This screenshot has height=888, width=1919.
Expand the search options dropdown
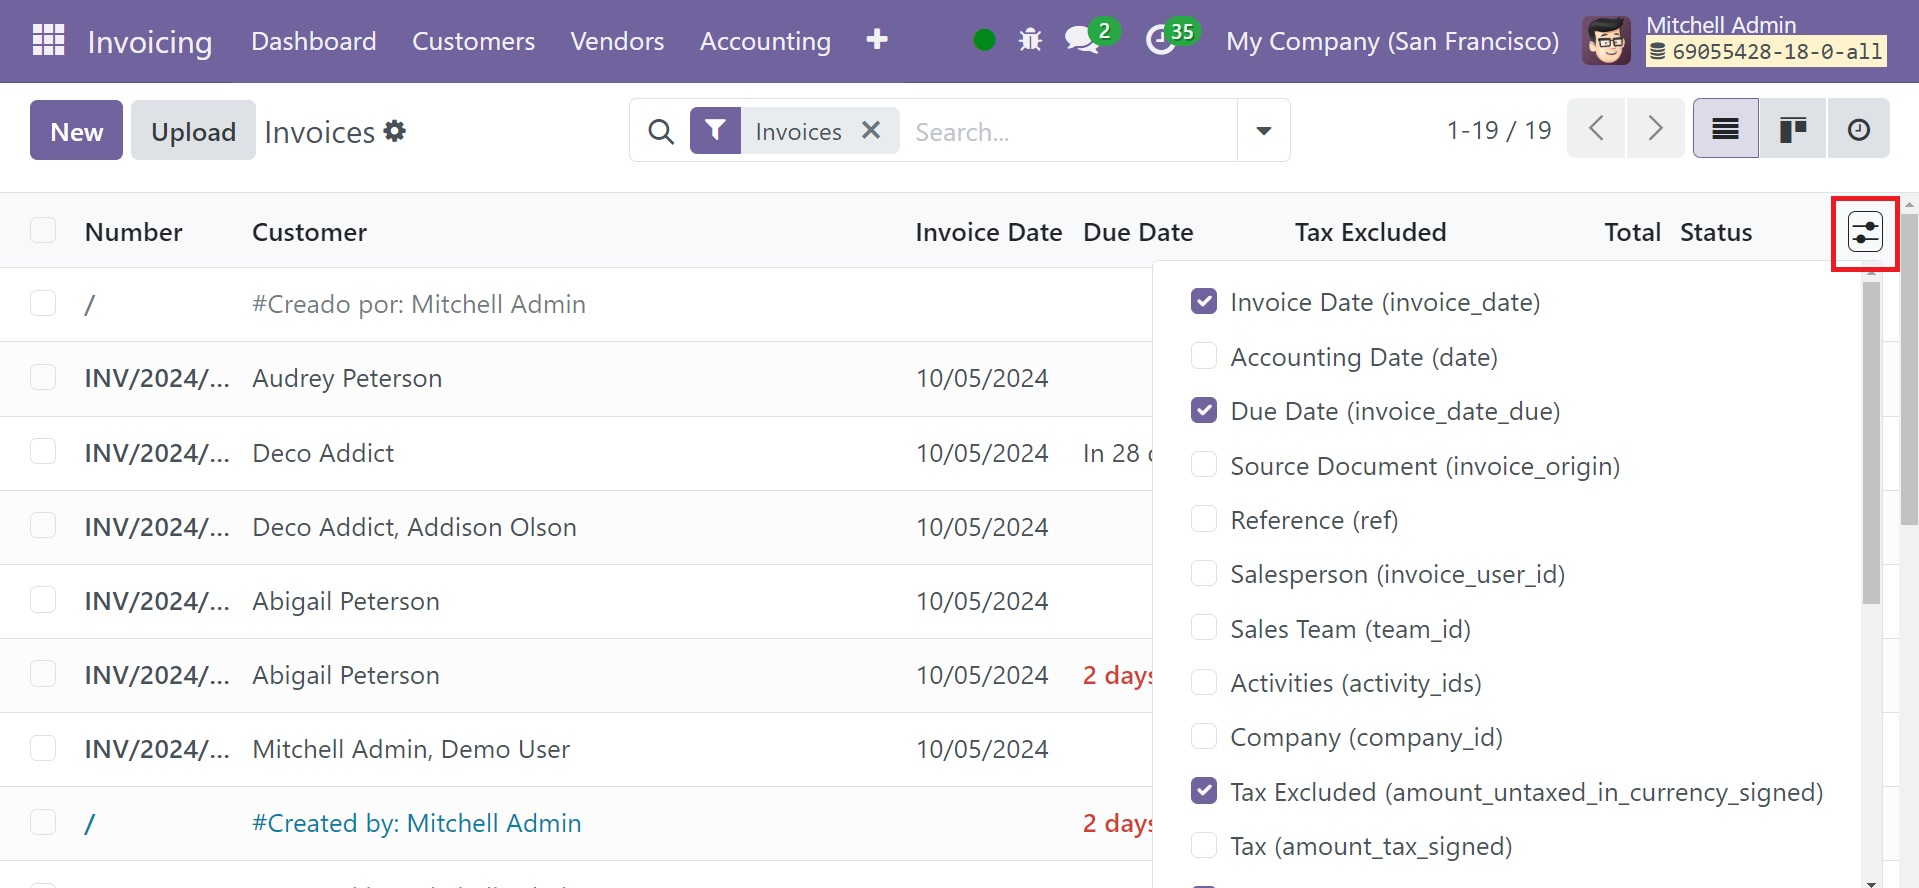pyautogui.click(x=1263, y=130)
